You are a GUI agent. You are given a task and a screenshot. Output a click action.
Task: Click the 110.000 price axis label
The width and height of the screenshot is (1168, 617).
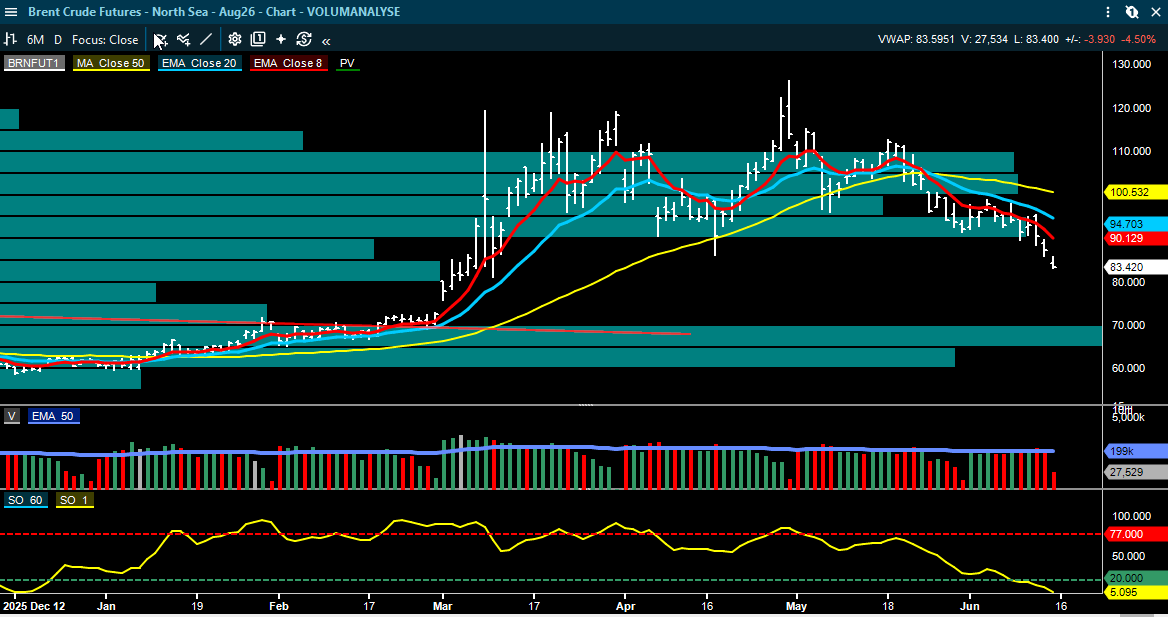1131,151
